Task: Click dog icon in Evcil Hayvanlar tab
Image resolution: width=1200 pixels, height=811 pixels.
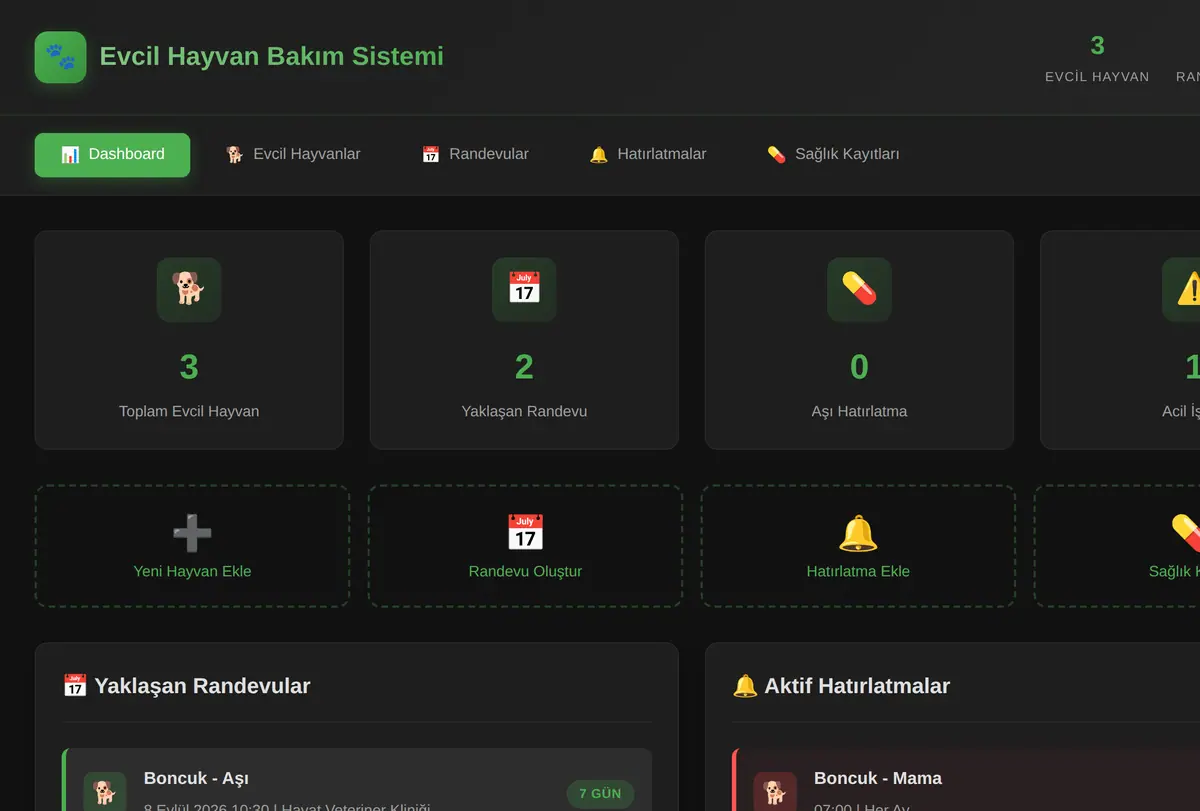Action: point(235,155)
